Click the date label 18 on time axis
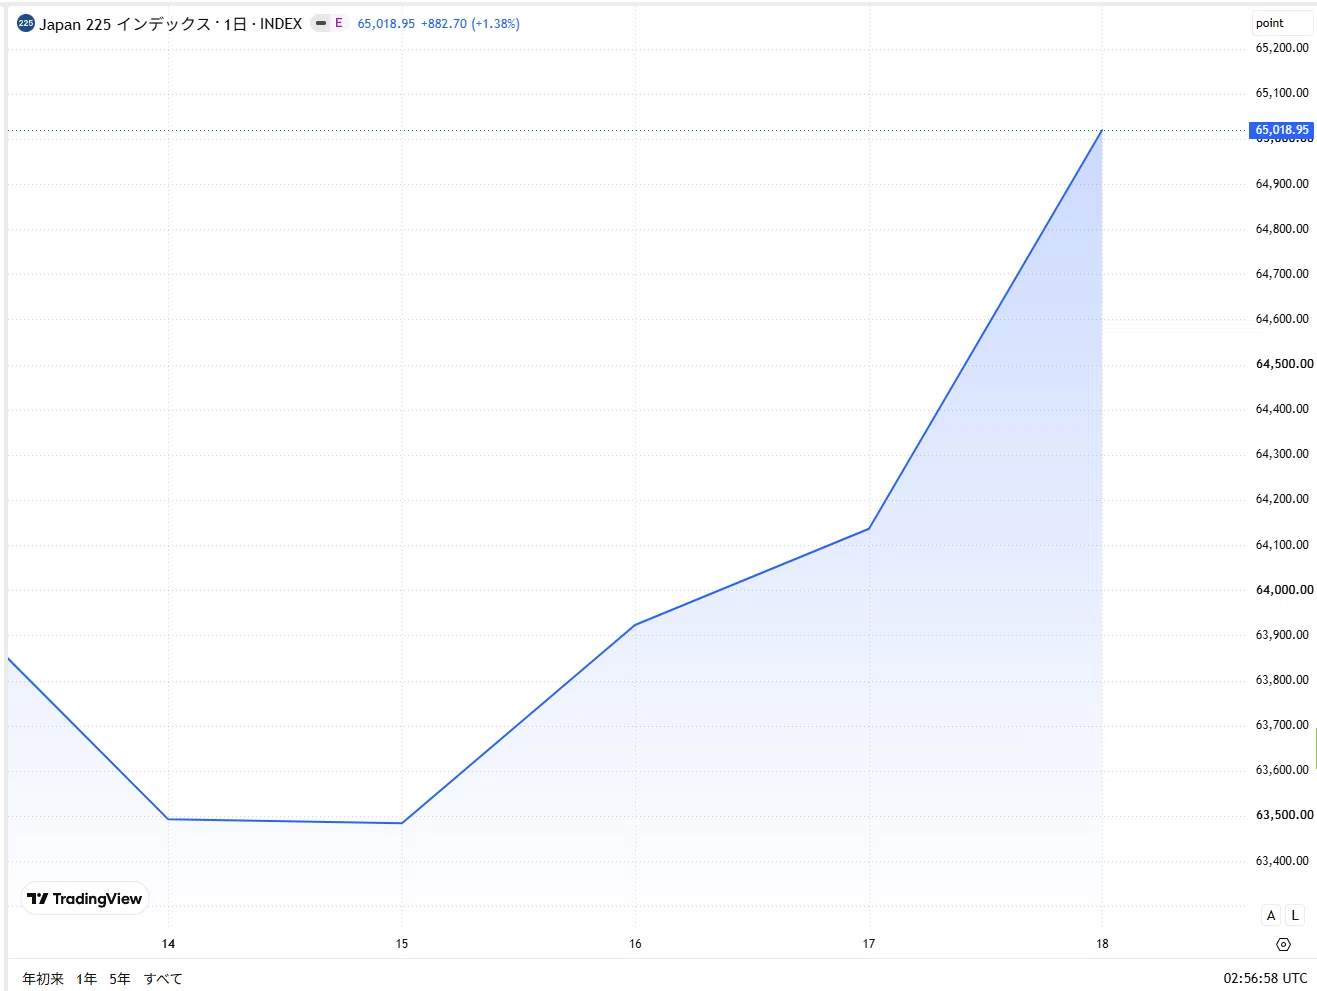 1102,944
